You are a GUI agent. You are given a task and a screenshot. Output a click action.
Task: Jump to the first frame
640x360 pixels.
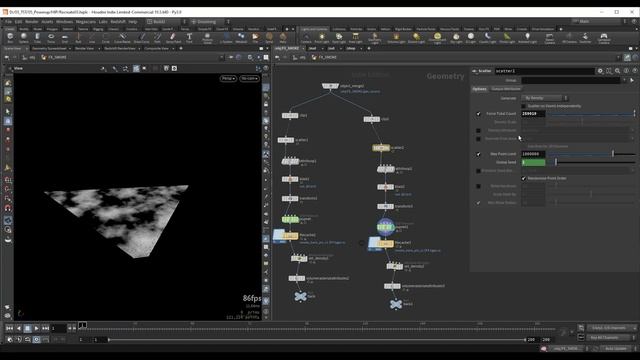tap(9, 328)
